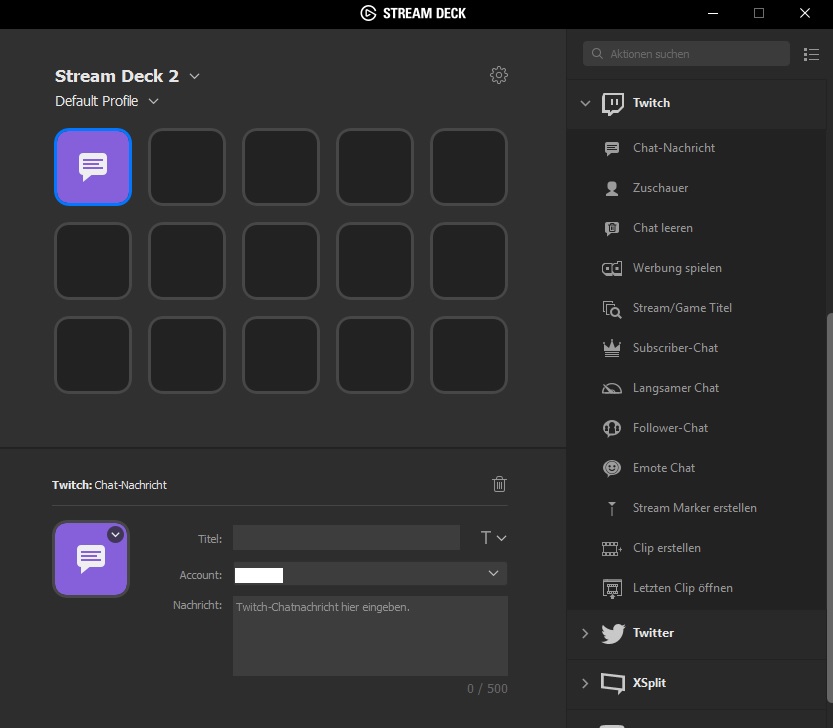
Task: Click the Emote Chat smiley icon
Action: click(x=612, y=468)
